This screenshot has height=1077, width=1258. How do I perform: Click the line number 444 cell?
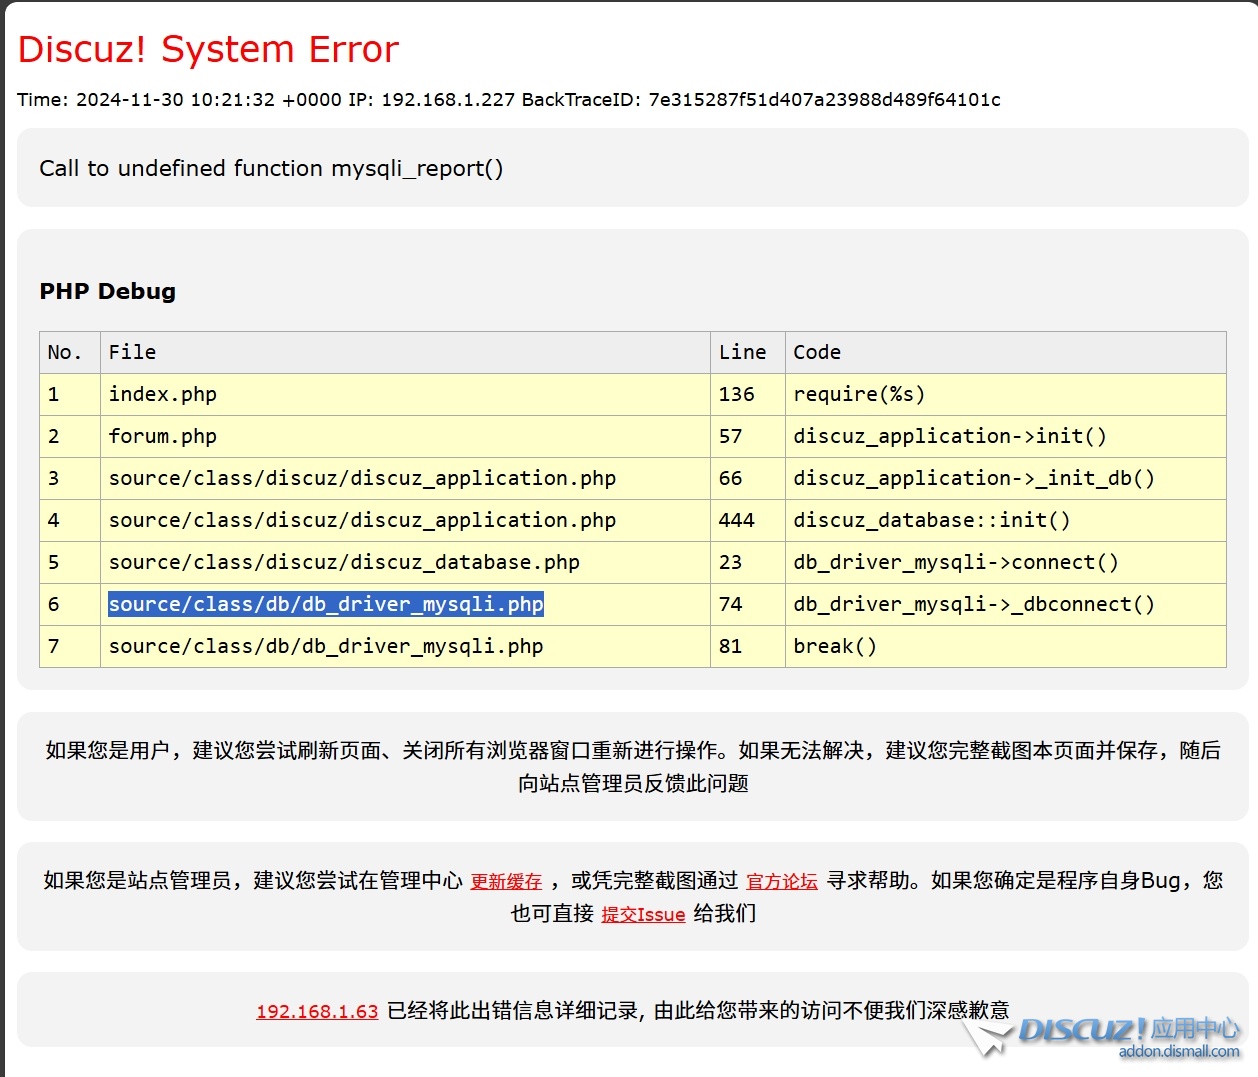[x=737, y=520]
